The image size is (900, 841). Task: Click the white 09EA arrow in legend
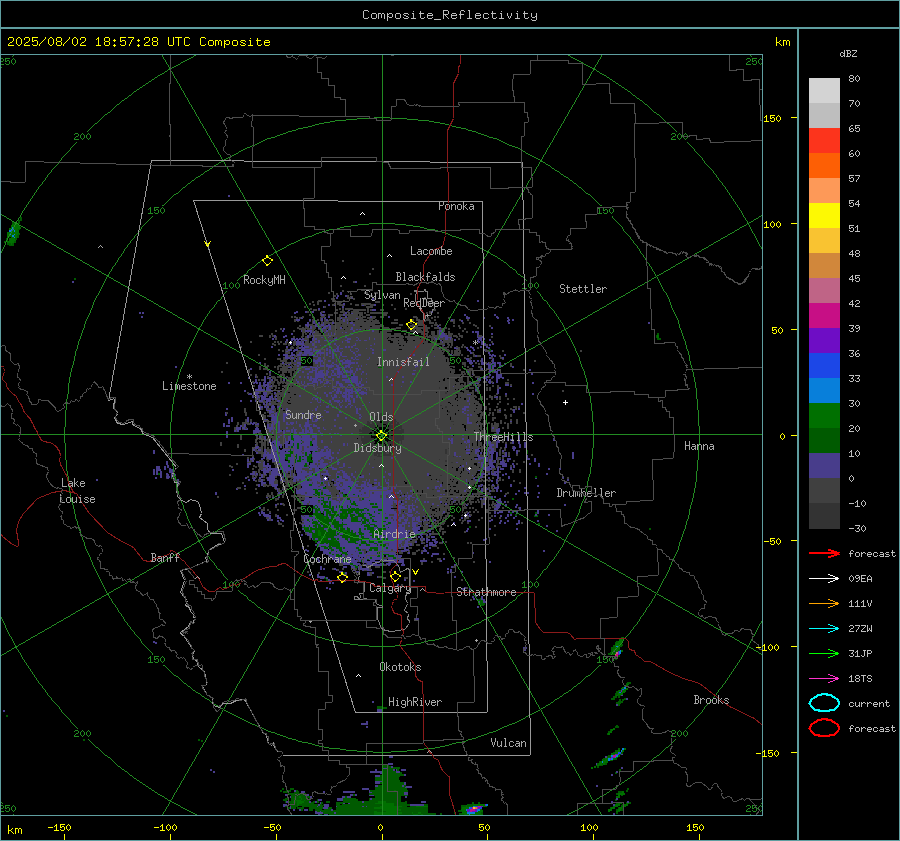point(824,578)
